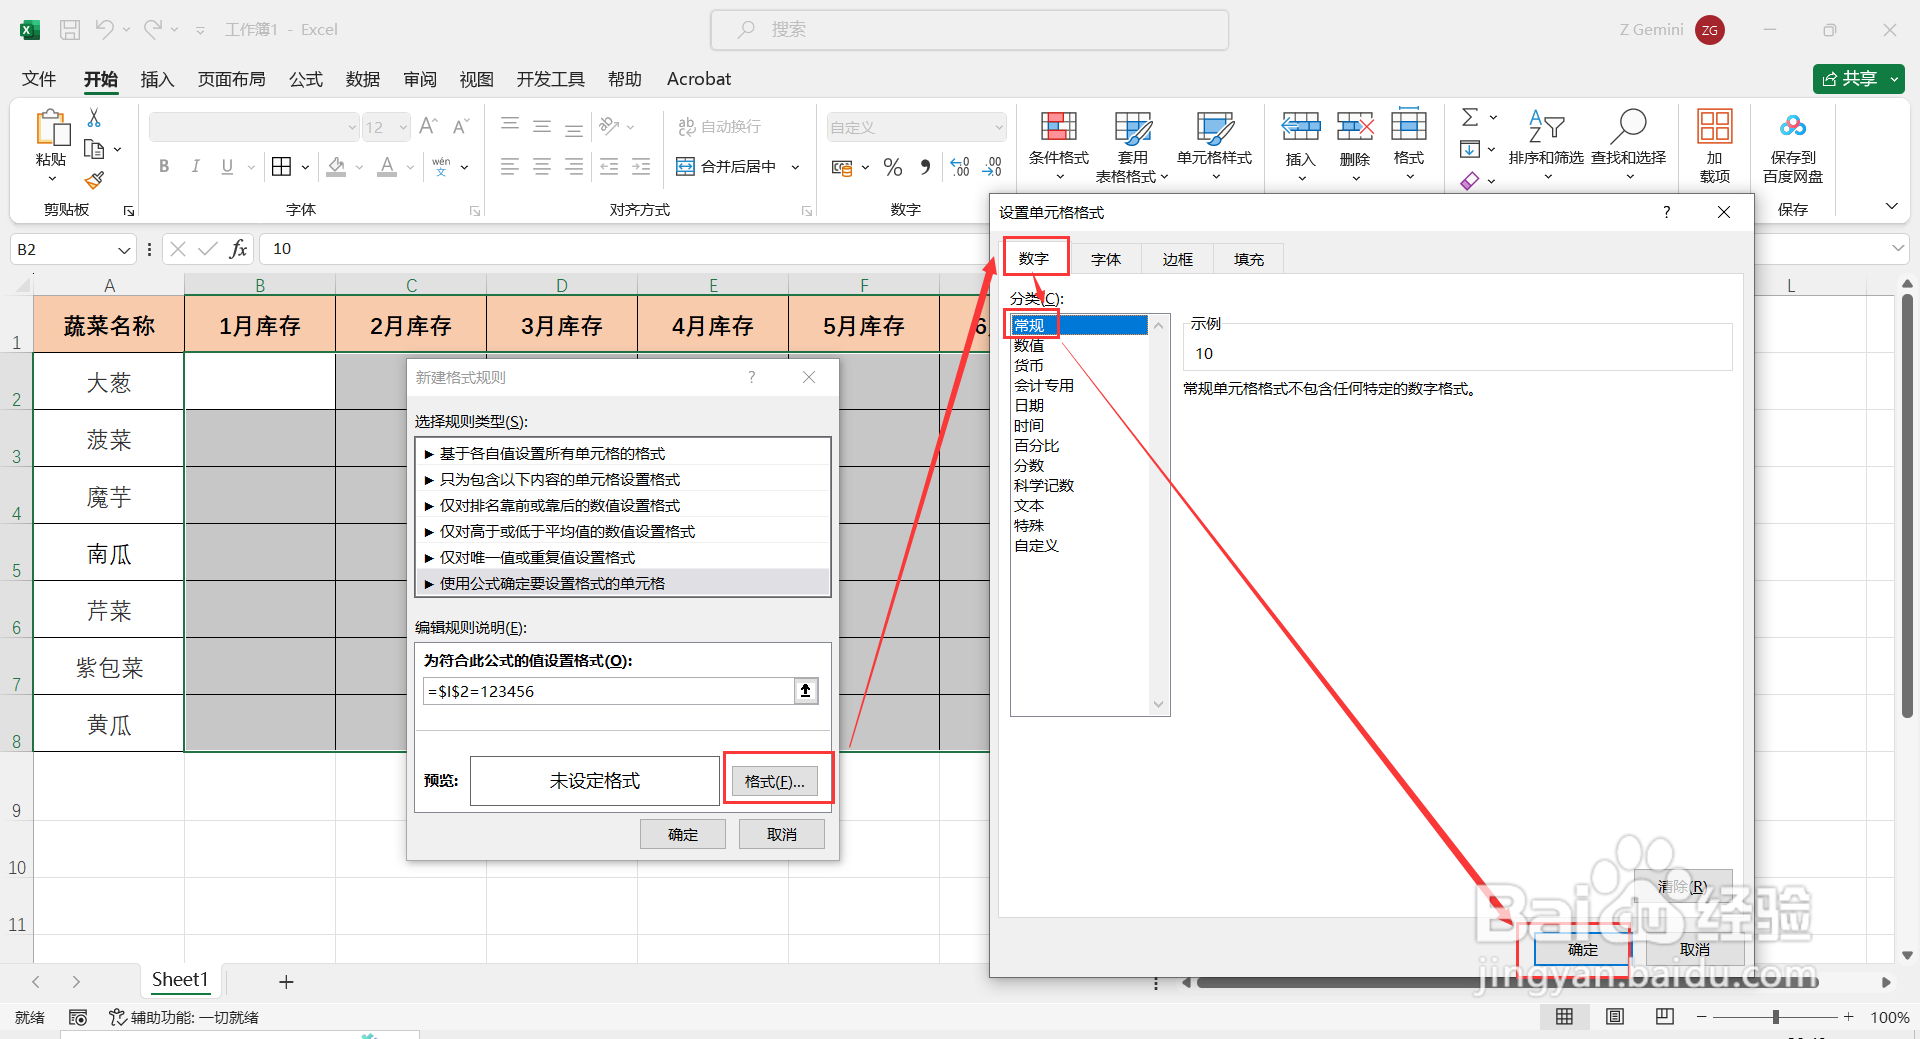Switch to the 公式 (Formulas) ribbon tab
Screen dimensions: 1920x1039
point(306,79)
